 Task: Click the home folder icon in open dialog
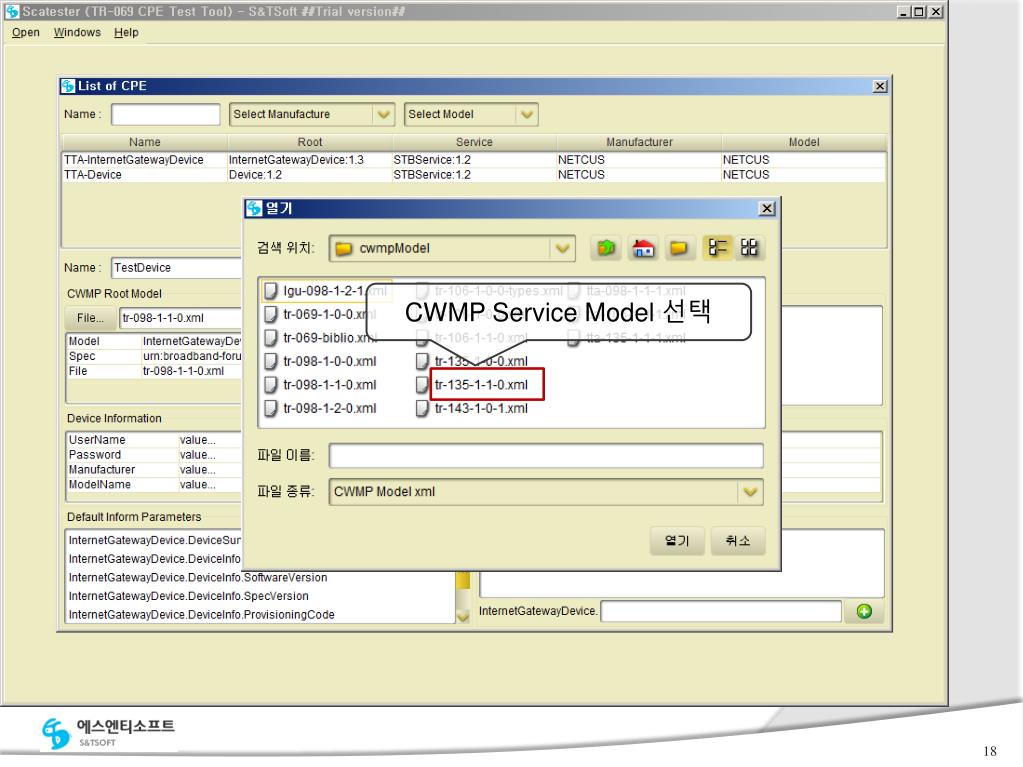click(643, 248)
